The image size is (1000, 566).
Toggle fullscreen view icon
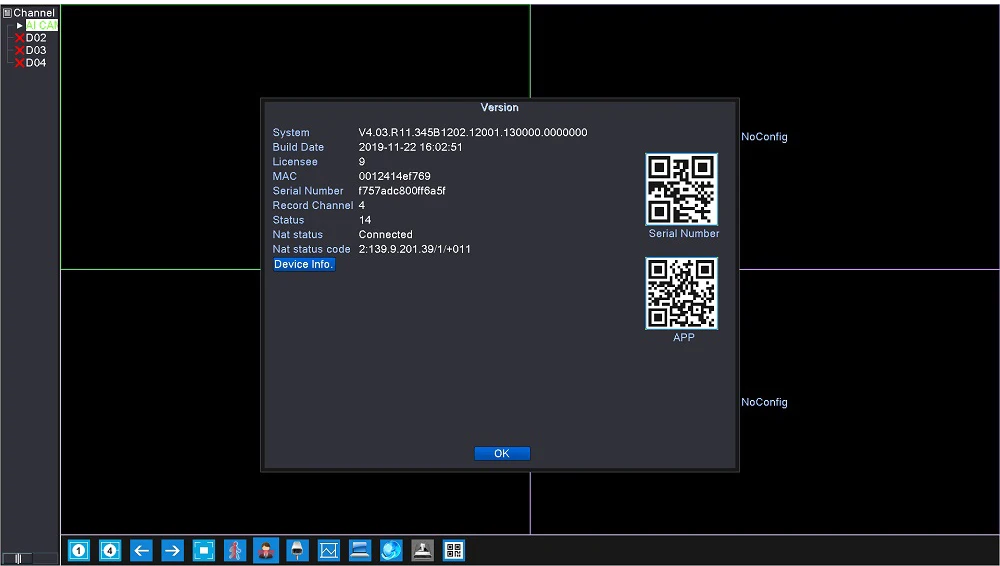(204, 550)
